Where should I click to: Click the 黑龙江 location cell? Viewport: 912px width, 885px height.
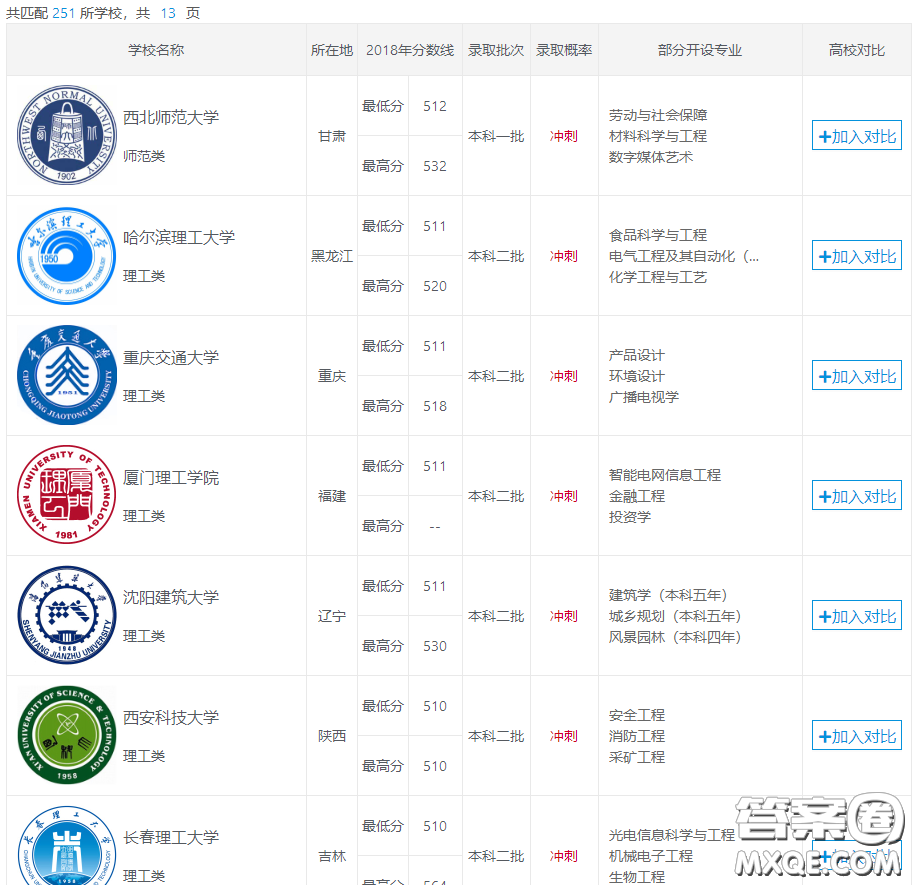pyautogui.click(x=332, y=256)
